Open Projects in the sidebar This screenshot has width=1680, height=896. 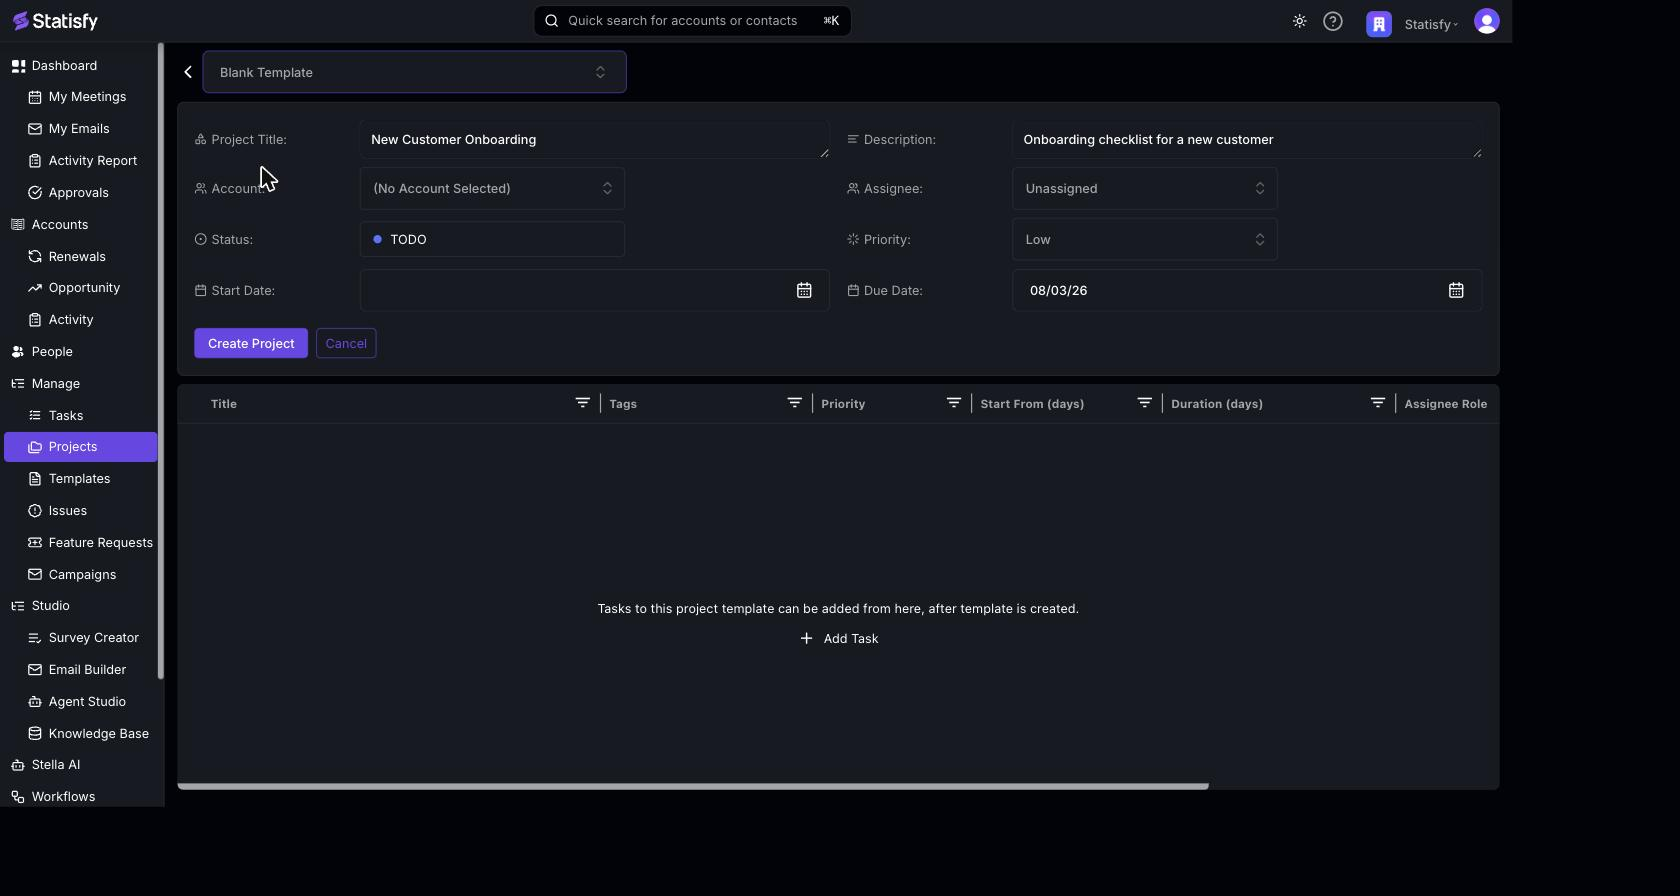coord(80,447)
